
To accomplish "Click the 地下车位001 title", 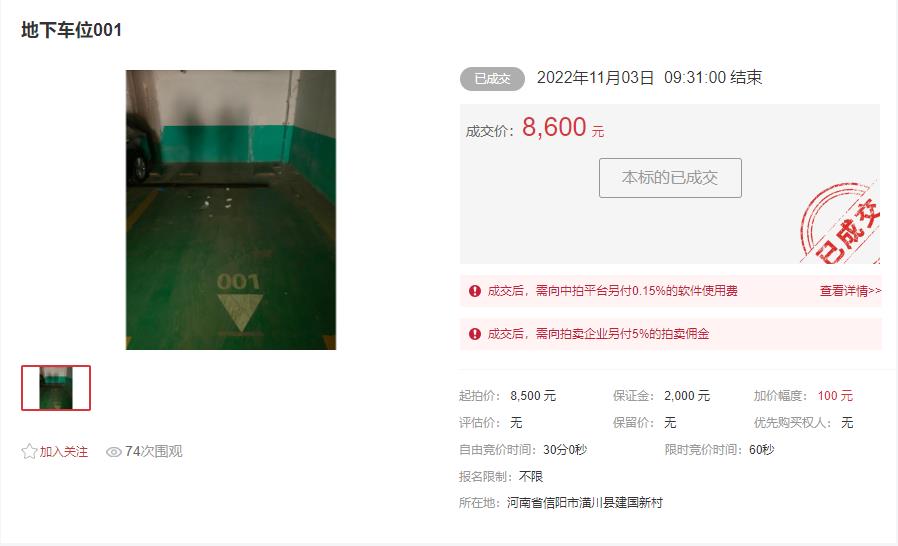I will click(x=72, y=30).
